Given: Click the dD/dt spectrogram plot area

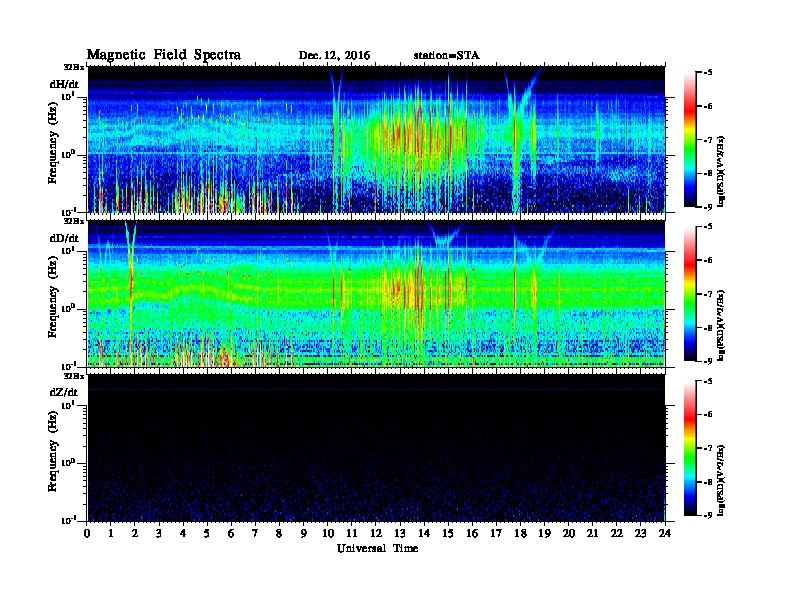Looking at the screenshot, I should pos(376,294).
